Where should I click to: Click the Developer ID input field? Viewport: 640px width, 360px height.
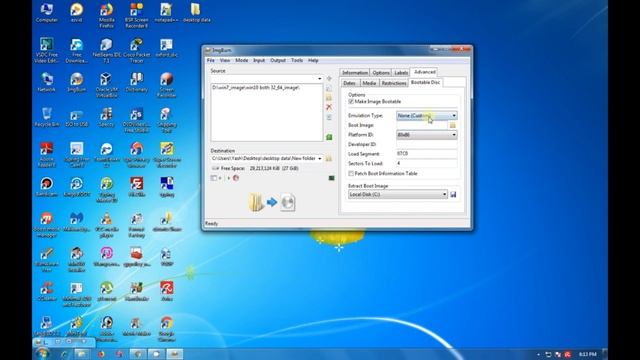tap(427, 144)
